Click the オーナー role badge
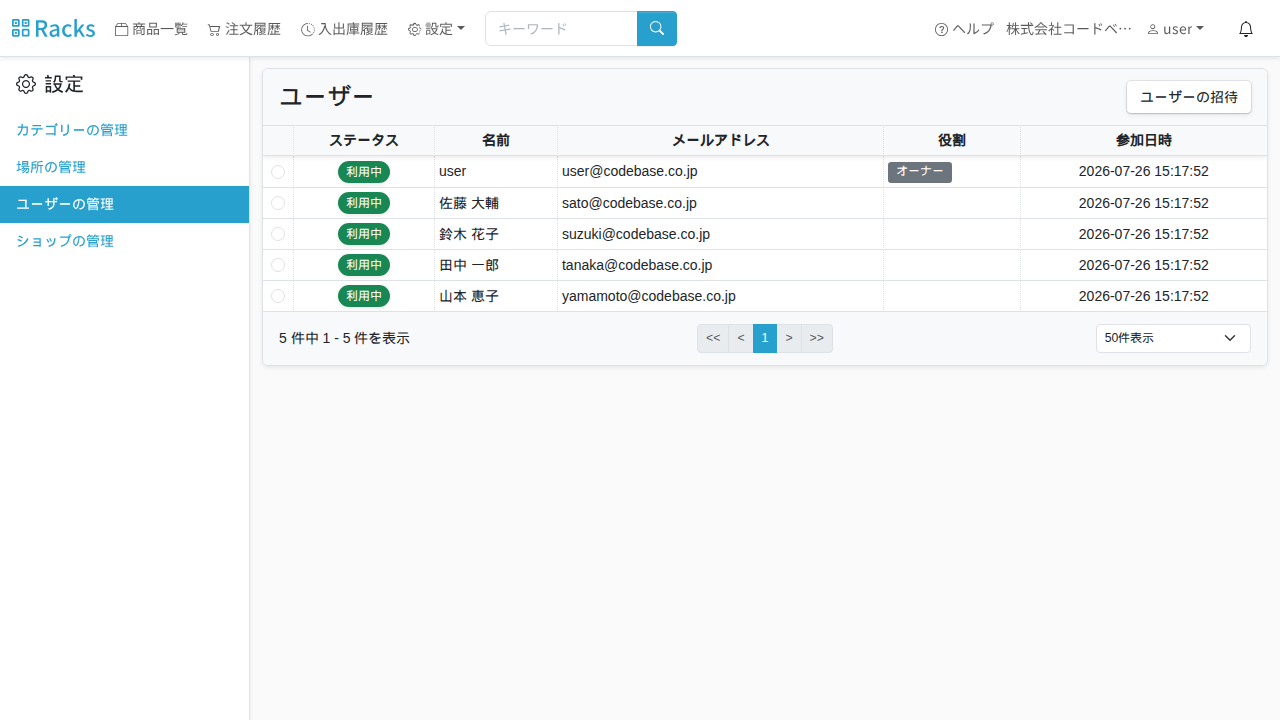Image resolution: width=1280 pixels, height=720 pixels. (x=920, y=172)
